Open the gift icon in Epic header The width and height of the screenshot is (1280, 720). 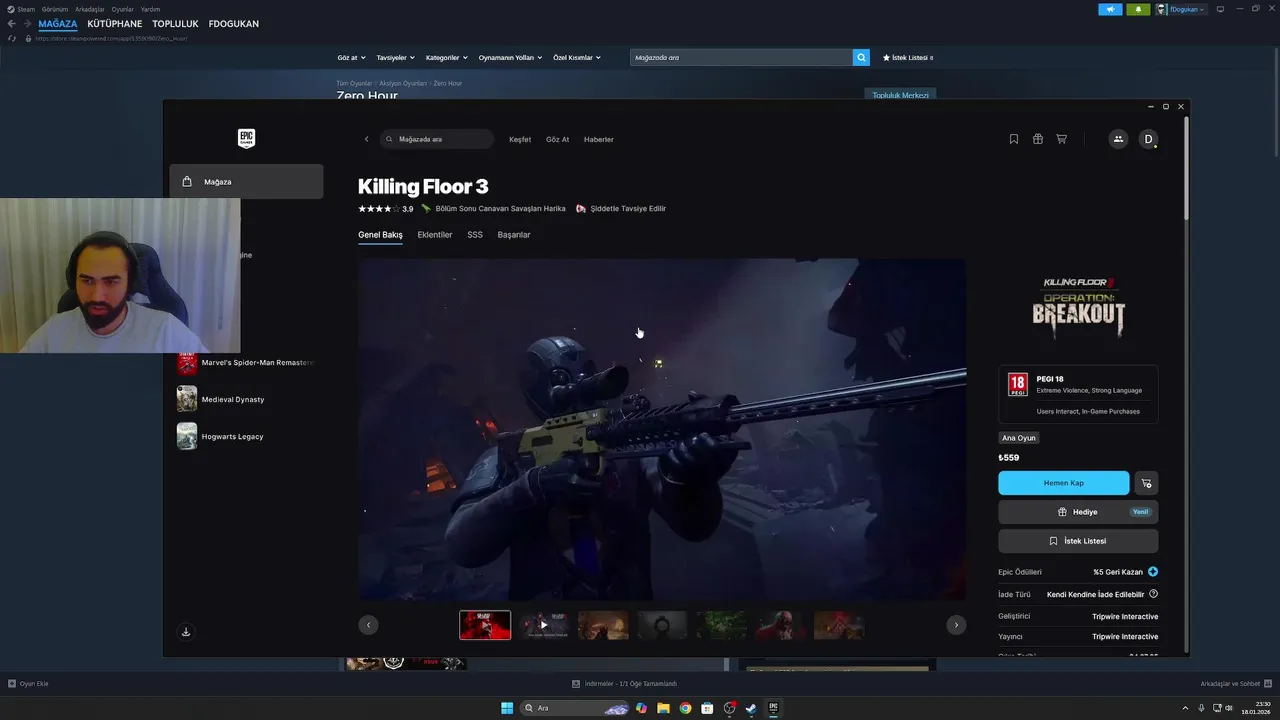(x=1038, y=139)
